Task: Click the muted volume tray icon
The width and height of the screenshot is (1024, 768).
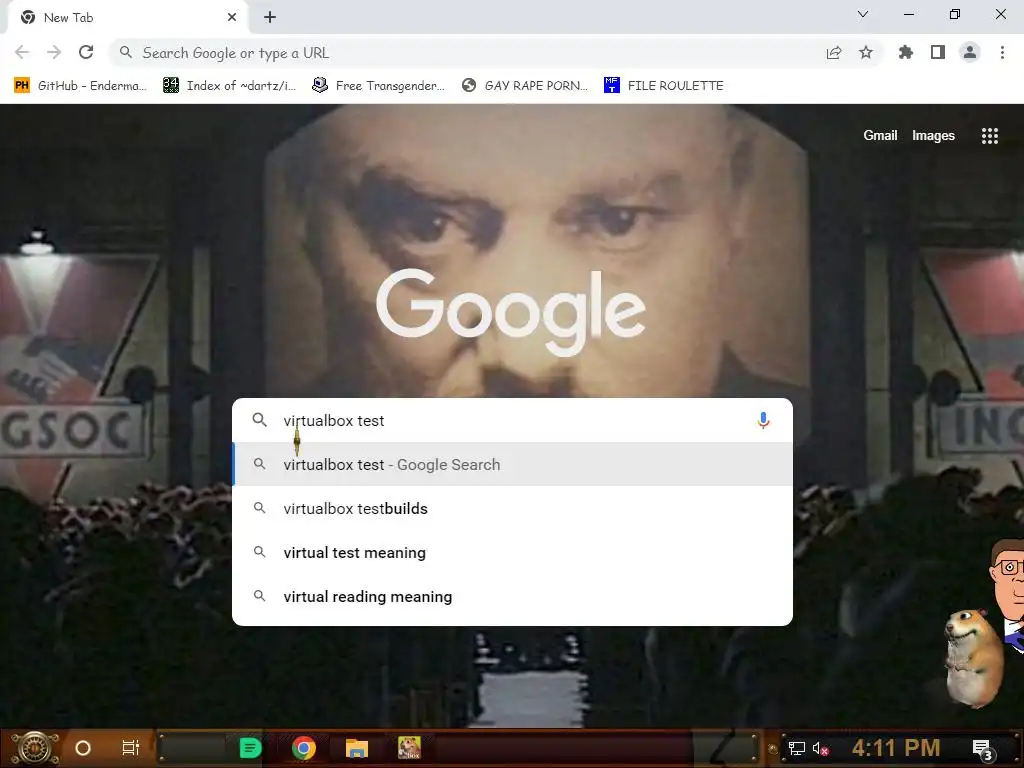Action: point(820,748)
